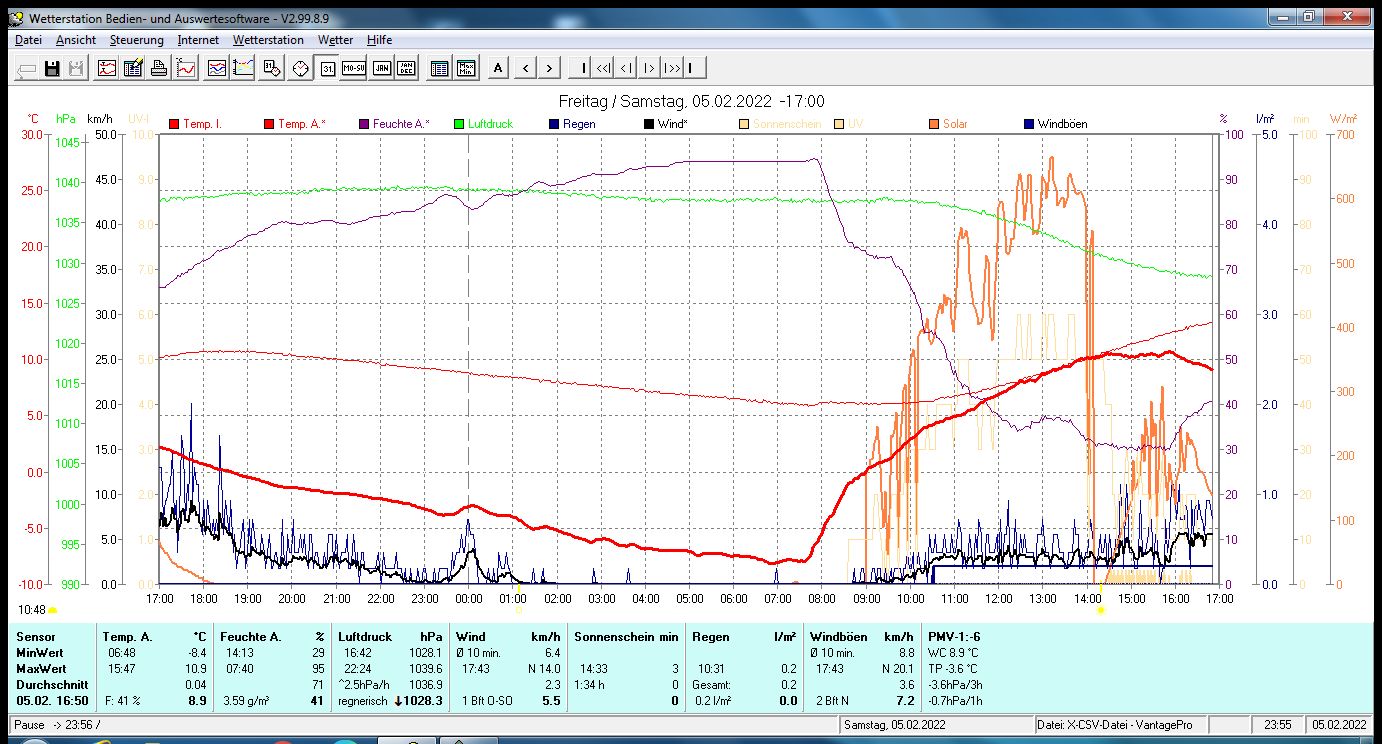The image size is (1382, 744).
Task: Open the JAN-DEC yearly view icon
Action: (x=407, y=68)
